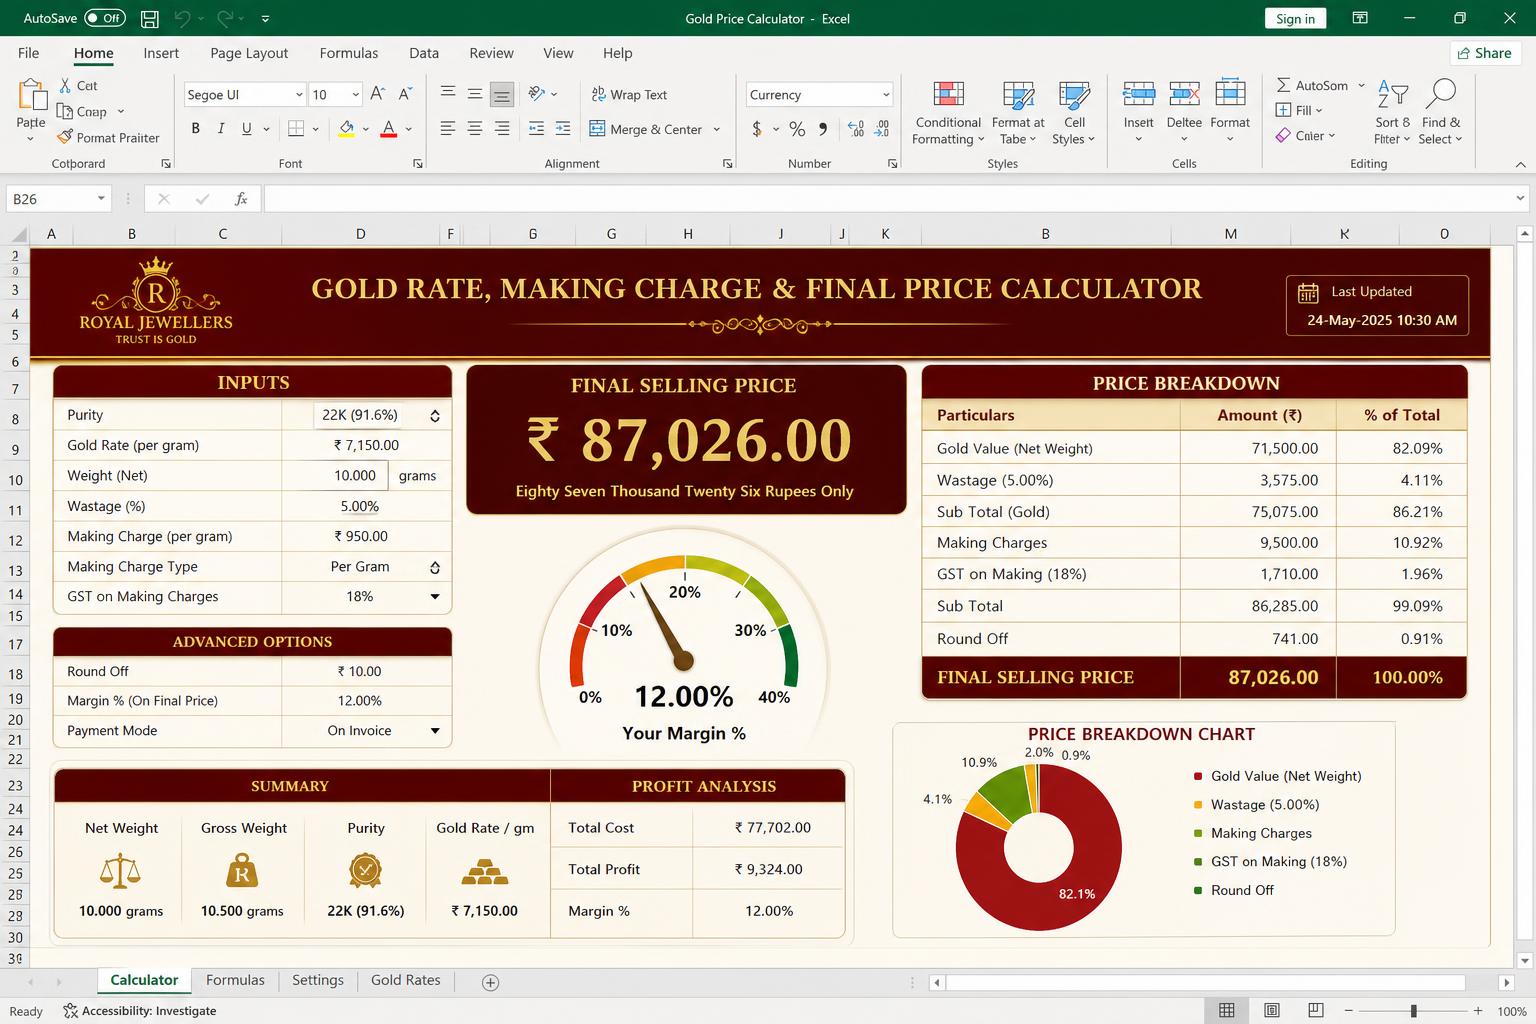Click the Save icon in title bar
The image size is (1536, 1024).
[x=149, y=18]
